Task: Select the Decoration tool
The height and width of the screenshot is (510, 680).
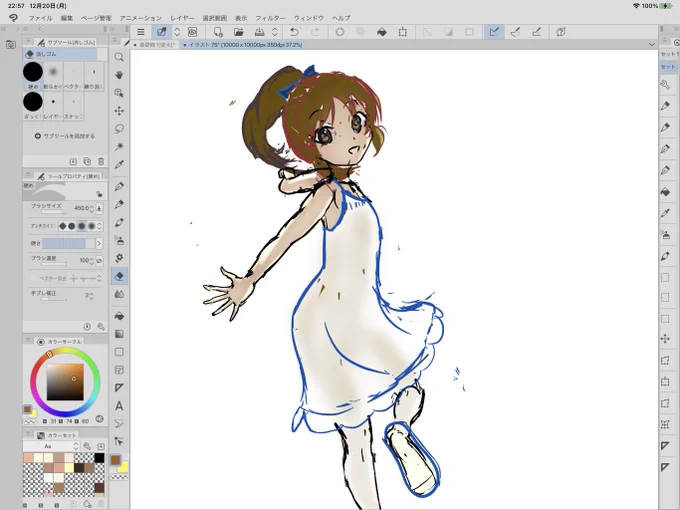Action: pyautogui.click(x=119, y=258)
